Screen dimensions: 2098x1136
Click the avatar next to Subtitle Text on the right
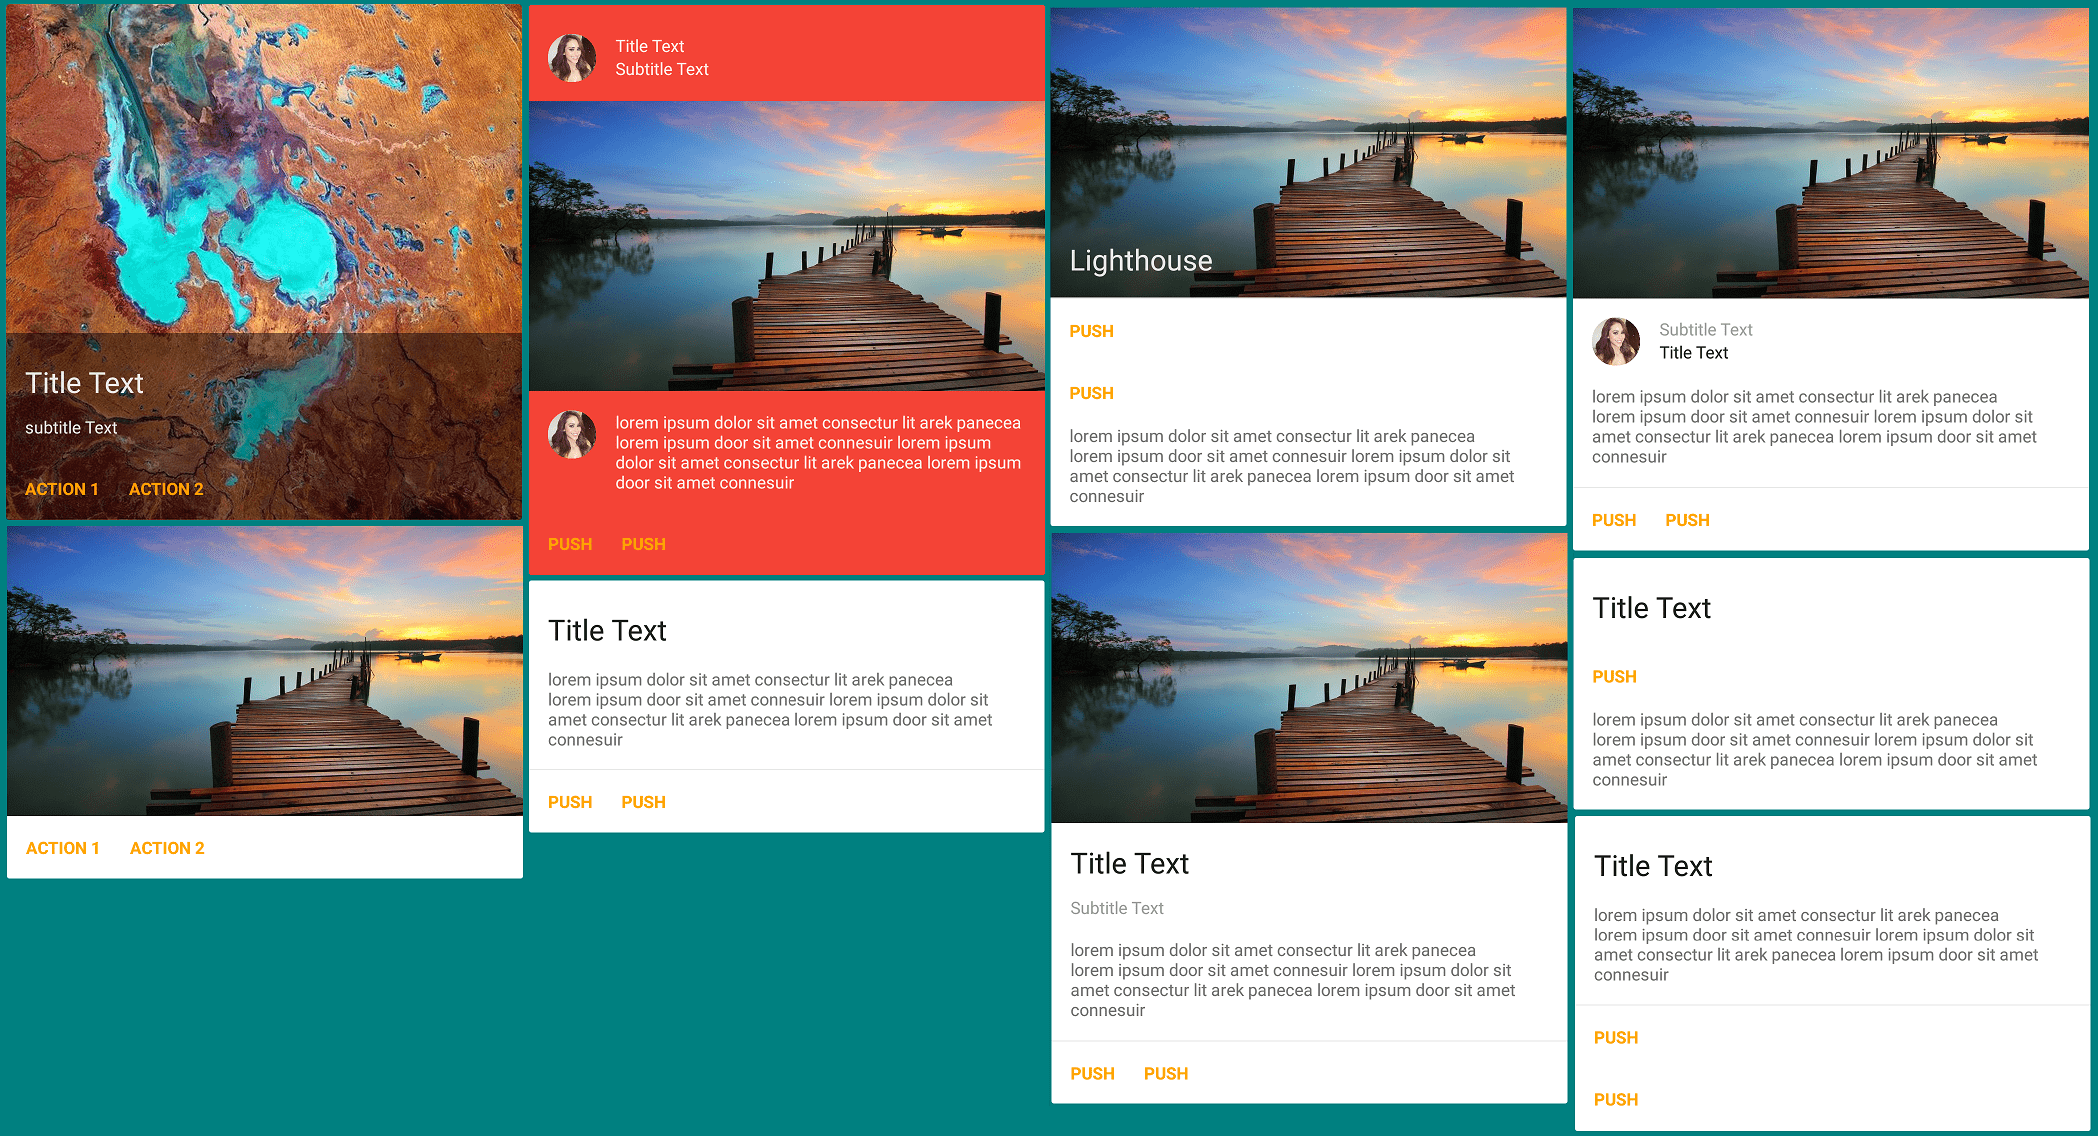[1615, 341]
